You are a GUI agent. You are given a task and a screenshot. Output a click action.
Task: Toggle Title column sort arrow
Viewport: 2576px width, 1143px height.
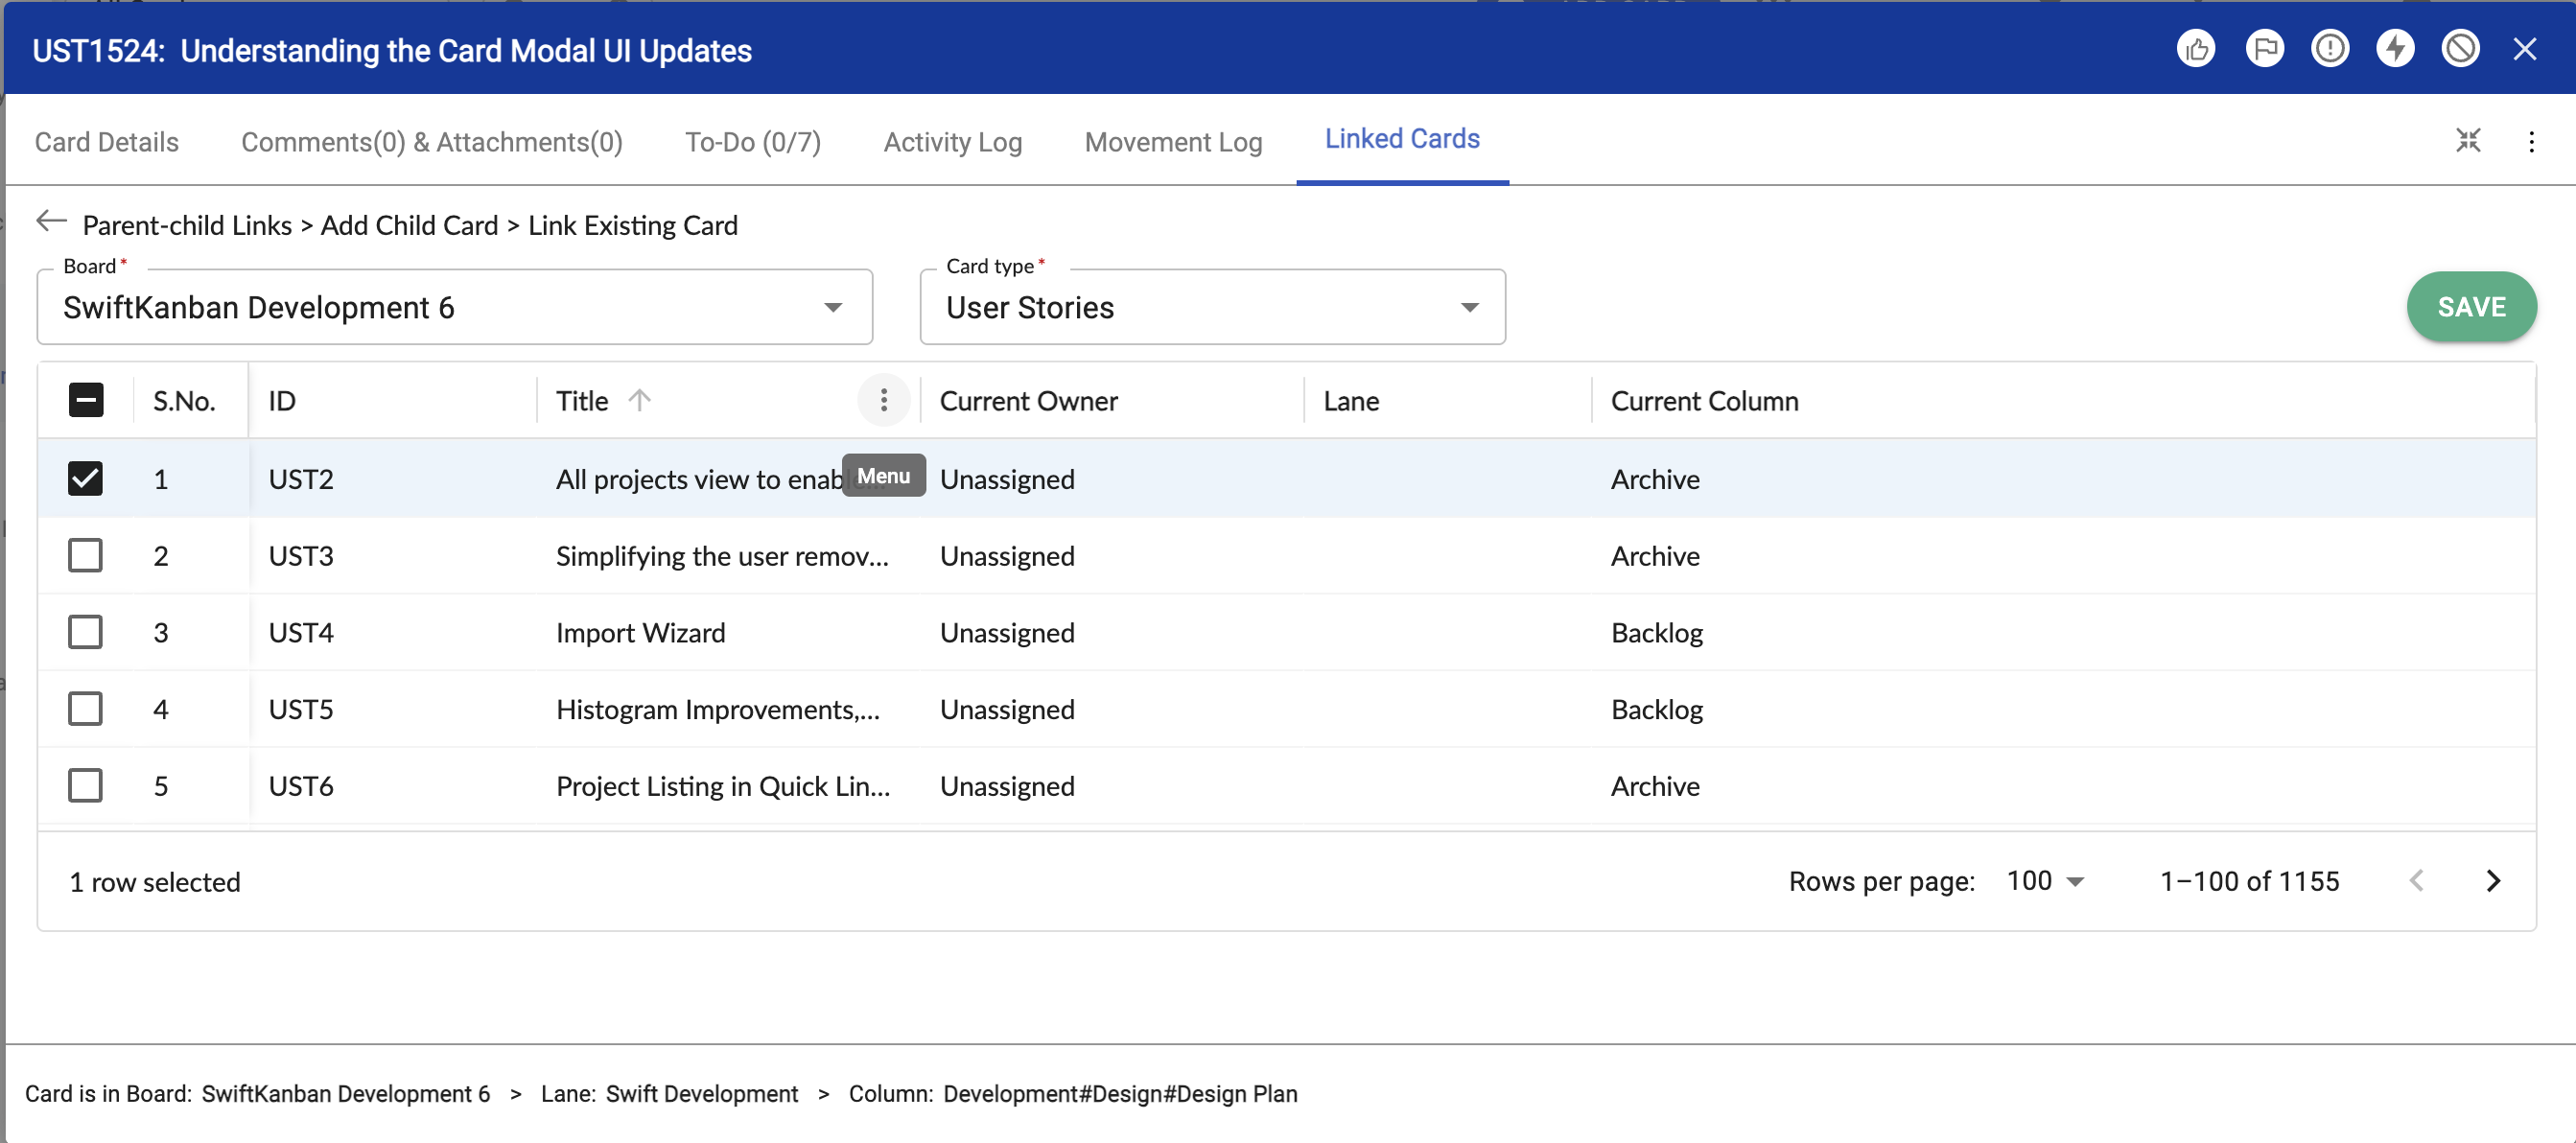pyautogui.click(x=639, y=400)
